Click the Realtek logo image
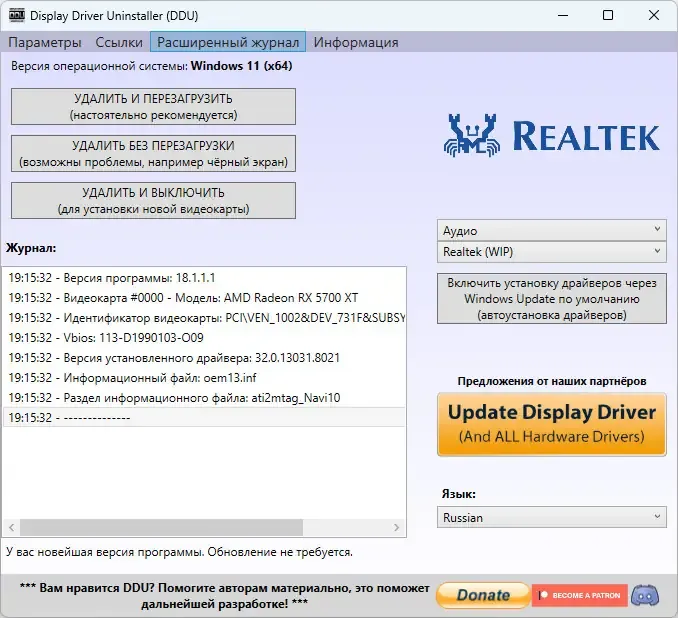Image resolution: width=678 pixels, height=618 pixels. pos(552,136)
